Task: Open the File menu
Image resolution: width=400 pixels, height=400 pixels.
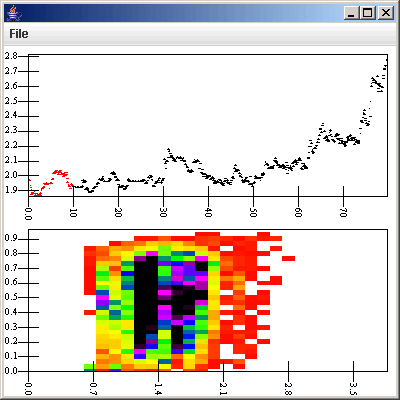Action: [x=19, y=34]
